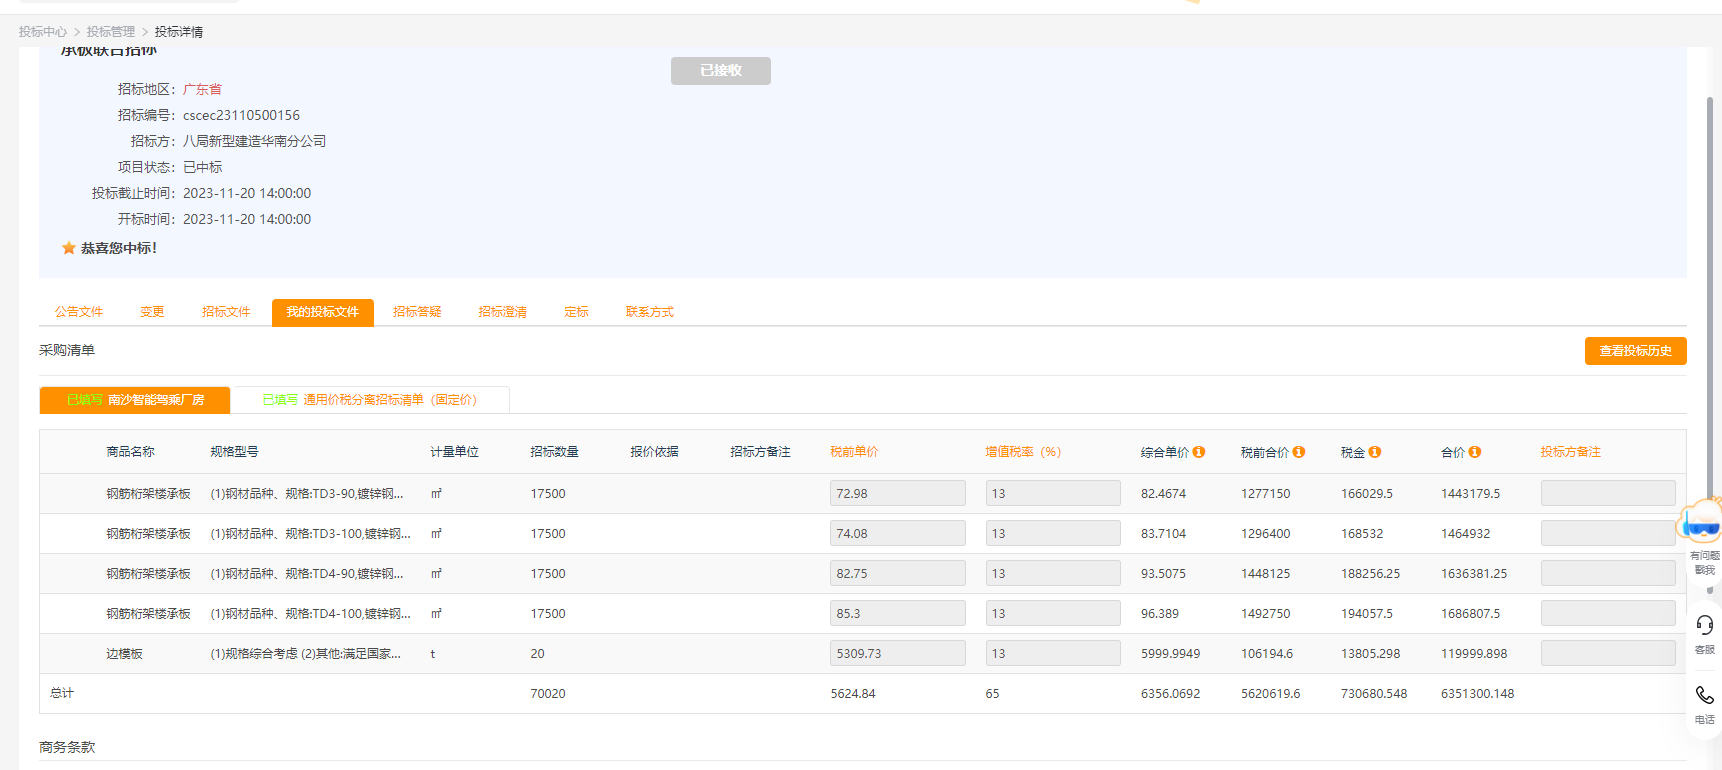Click the 税前单价 field showing 72.98

(x=897, y=493)
